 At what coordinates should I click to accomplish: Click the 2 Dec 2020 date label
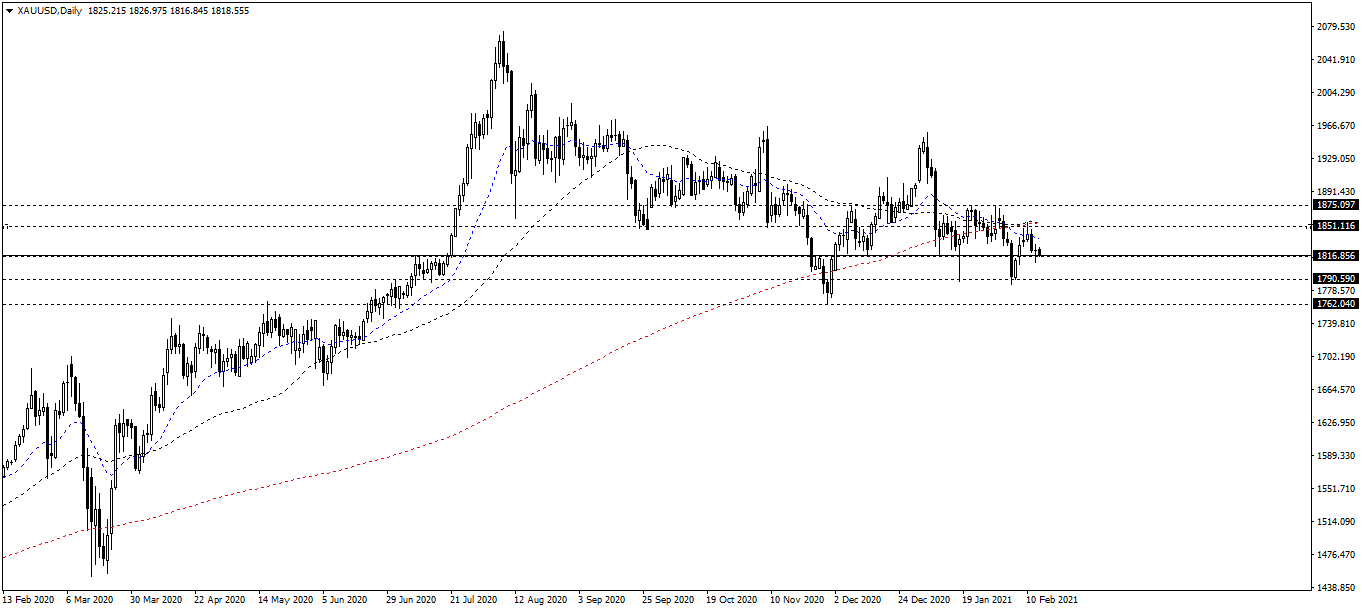[x=857, y=601]
